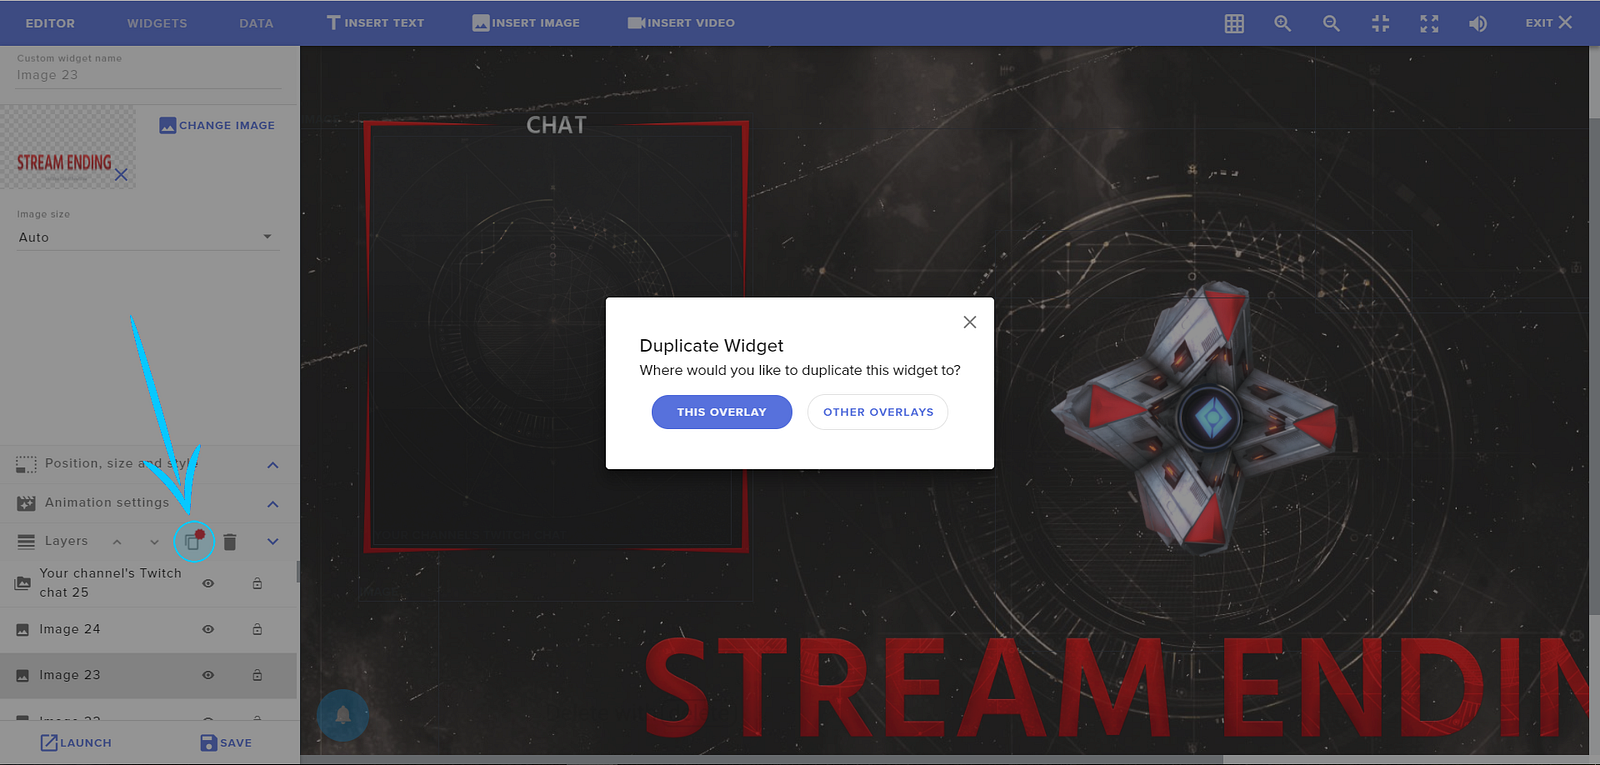
Task: Select Your channel's Twitch chat 25 layer
Action: tap(148, 583)
